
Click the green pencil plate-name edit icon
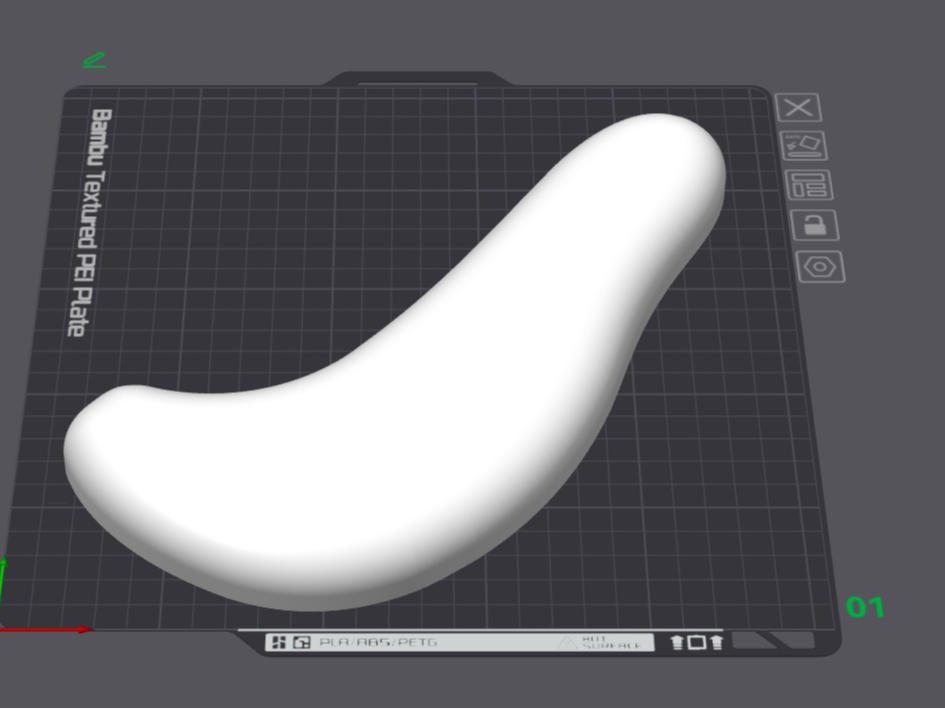point(95,60)
